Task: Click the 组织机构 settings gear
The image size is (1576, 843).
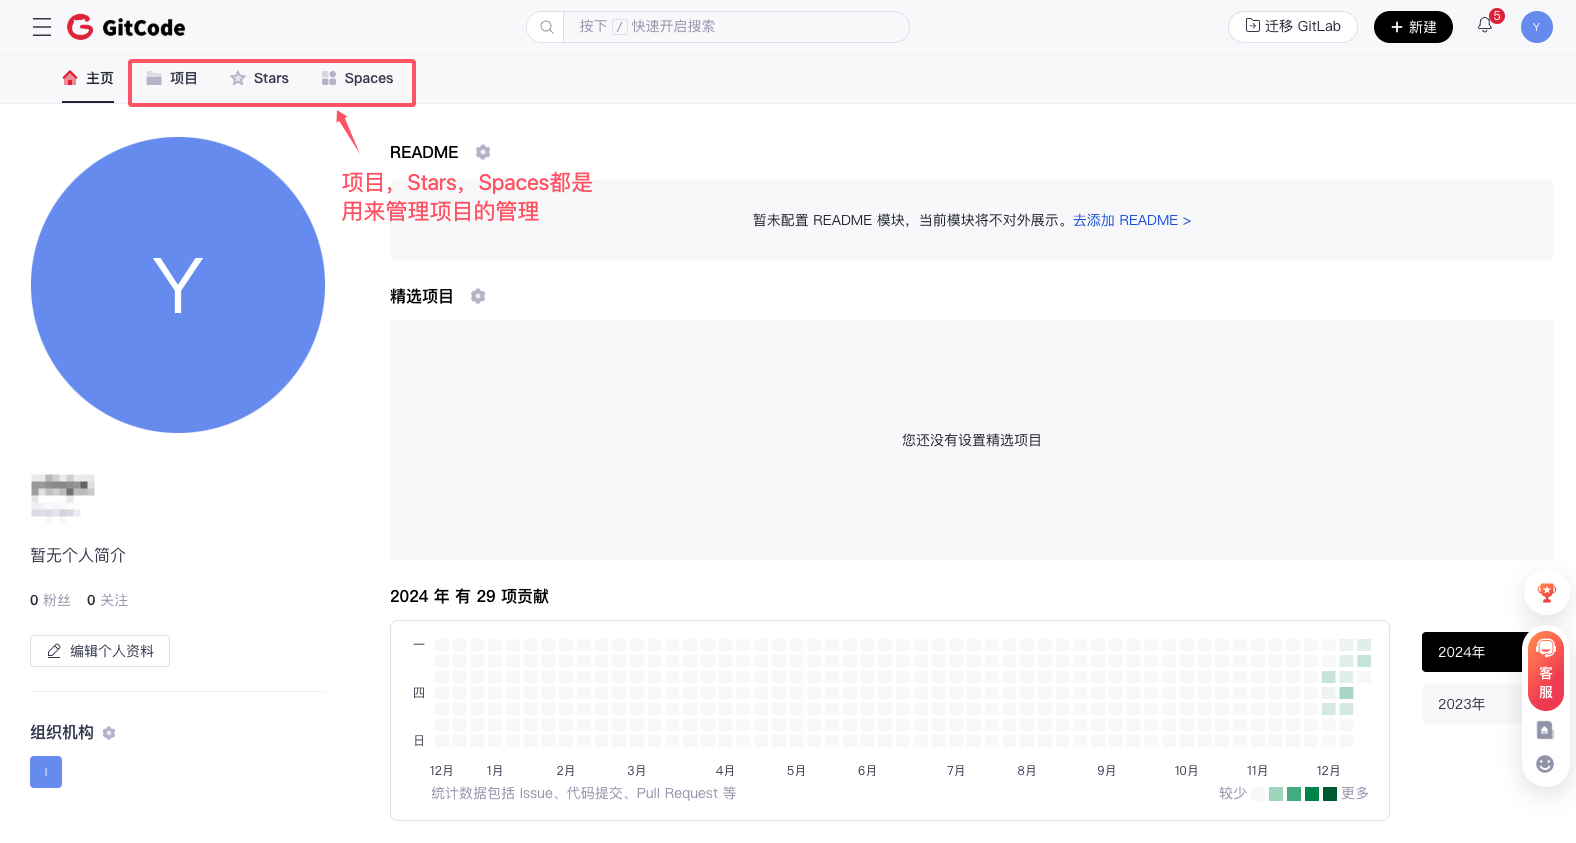Action: pyautogui.click(x=109, y=733)
